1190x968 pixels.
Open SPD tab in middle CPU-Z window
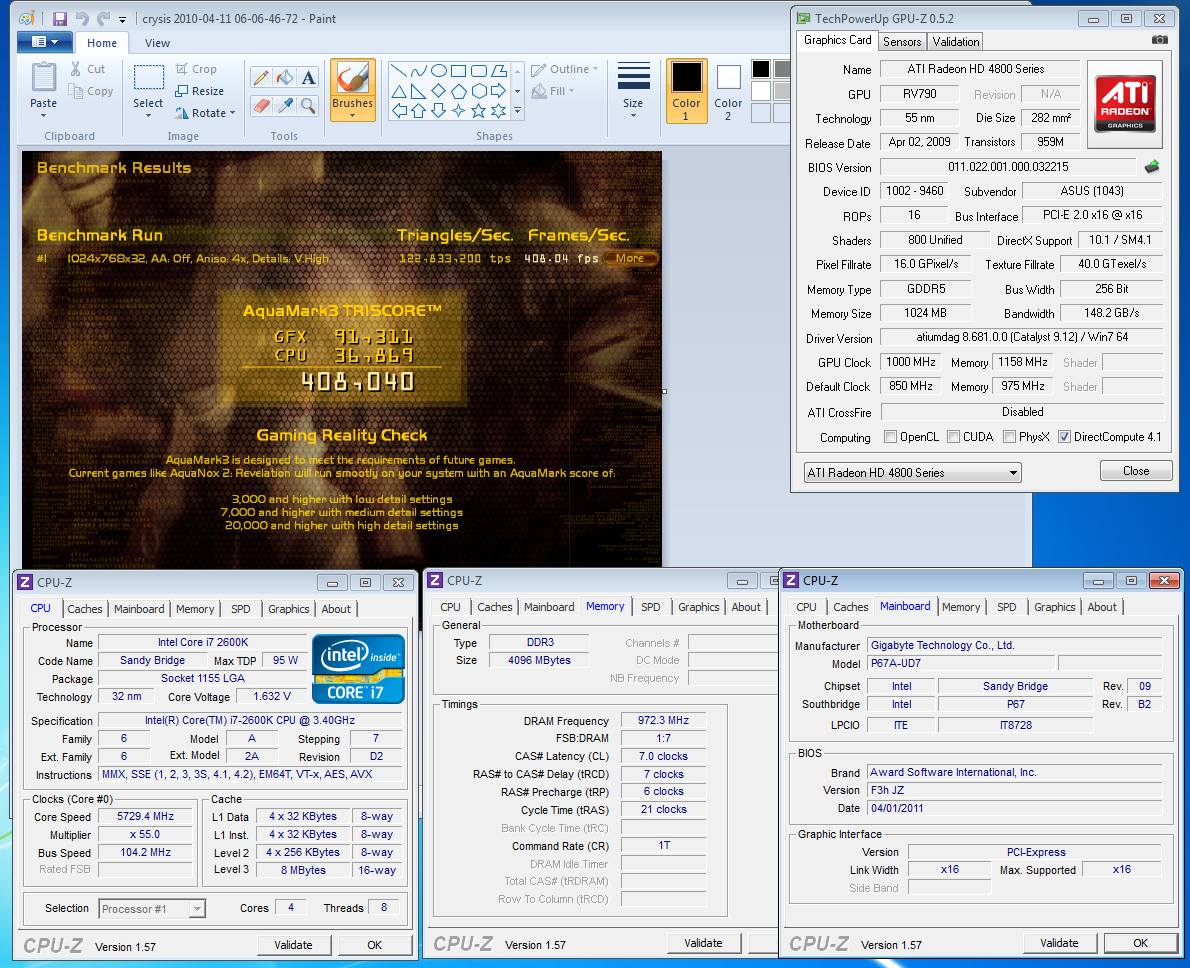[650, 607]
